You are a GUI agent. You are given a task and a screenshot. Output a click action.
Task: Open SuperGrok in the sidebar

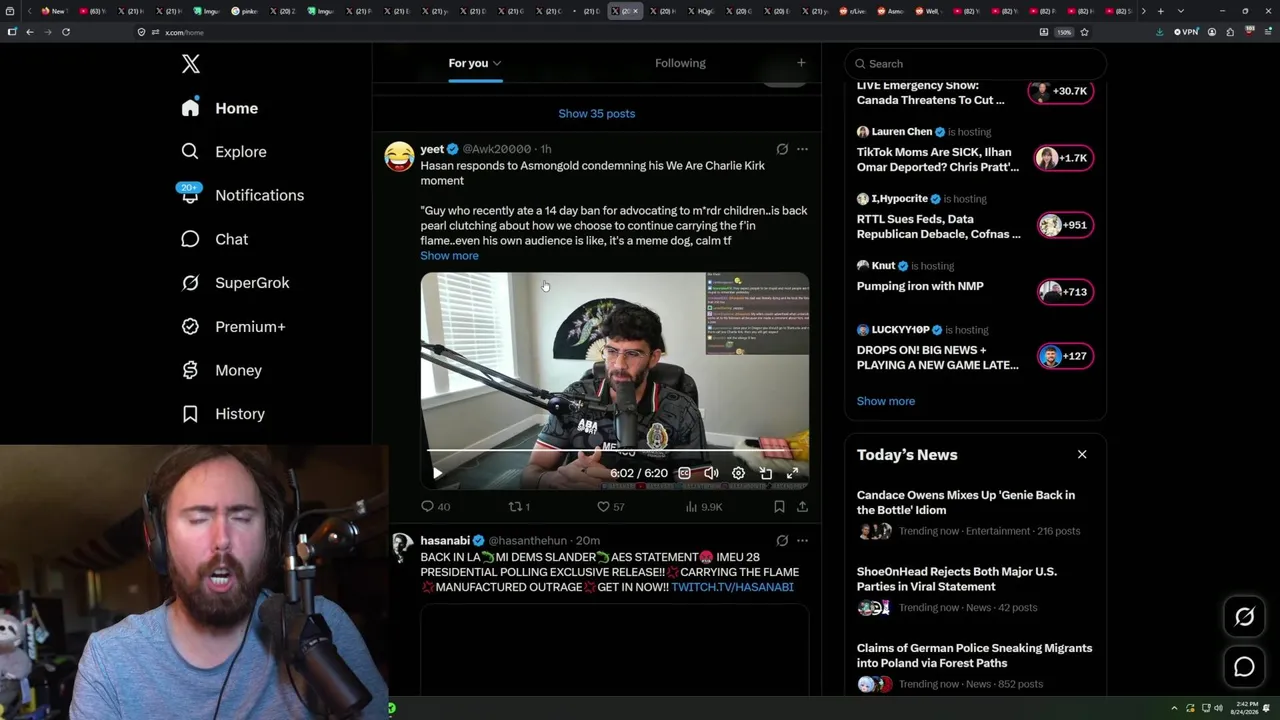(x=235, y=283)
